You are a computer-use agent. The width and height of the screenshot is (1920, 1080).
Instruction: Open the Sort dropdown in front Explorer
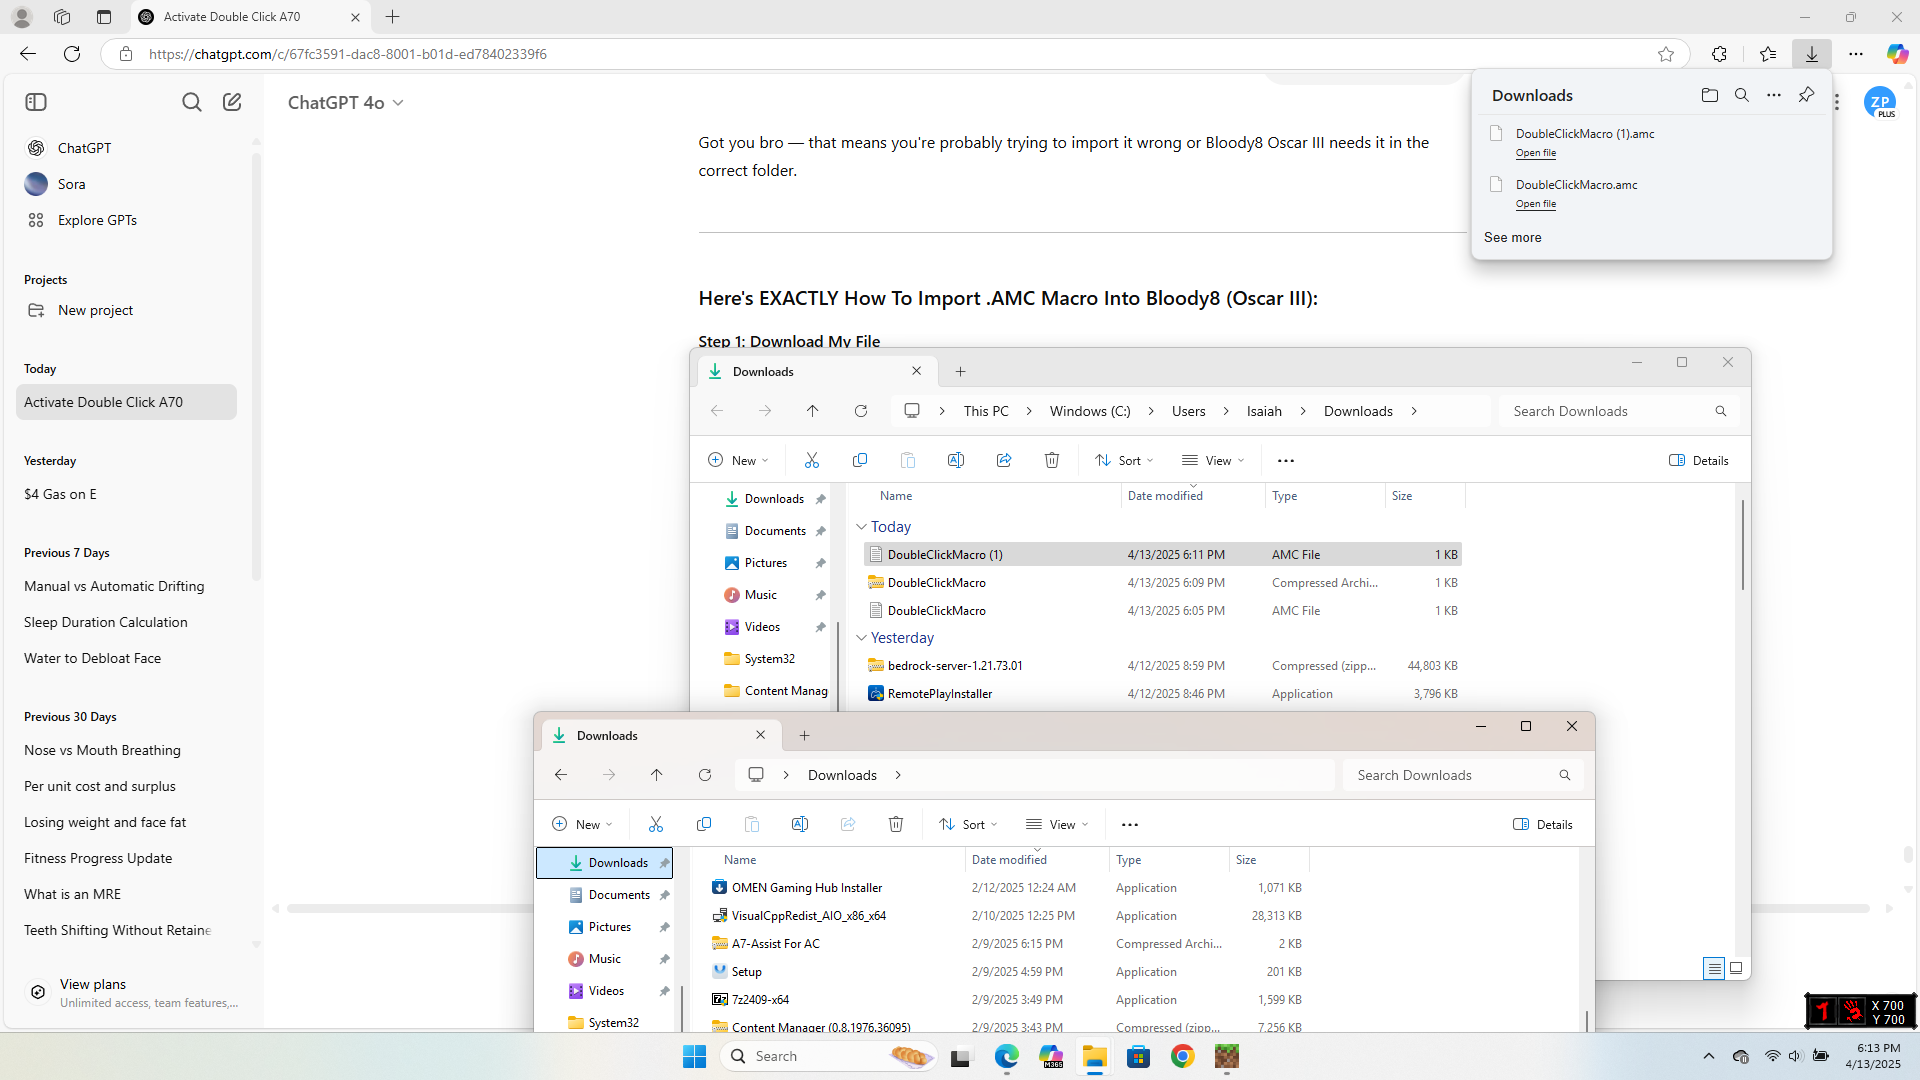(x=968, y=824)
